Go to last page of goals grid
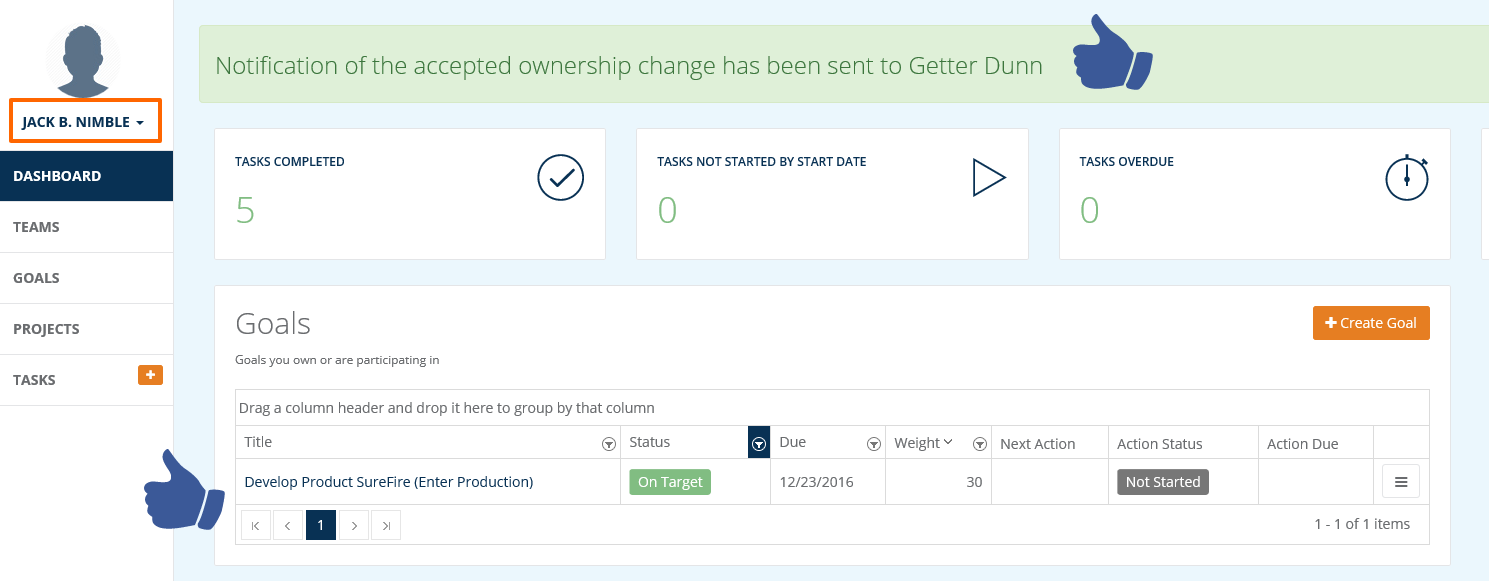 pos(386,525)
